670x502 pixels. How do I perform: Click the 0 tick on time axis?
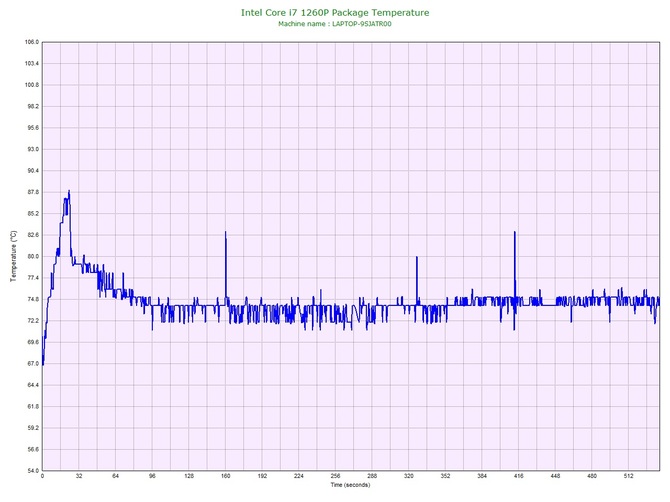[42, 476]
